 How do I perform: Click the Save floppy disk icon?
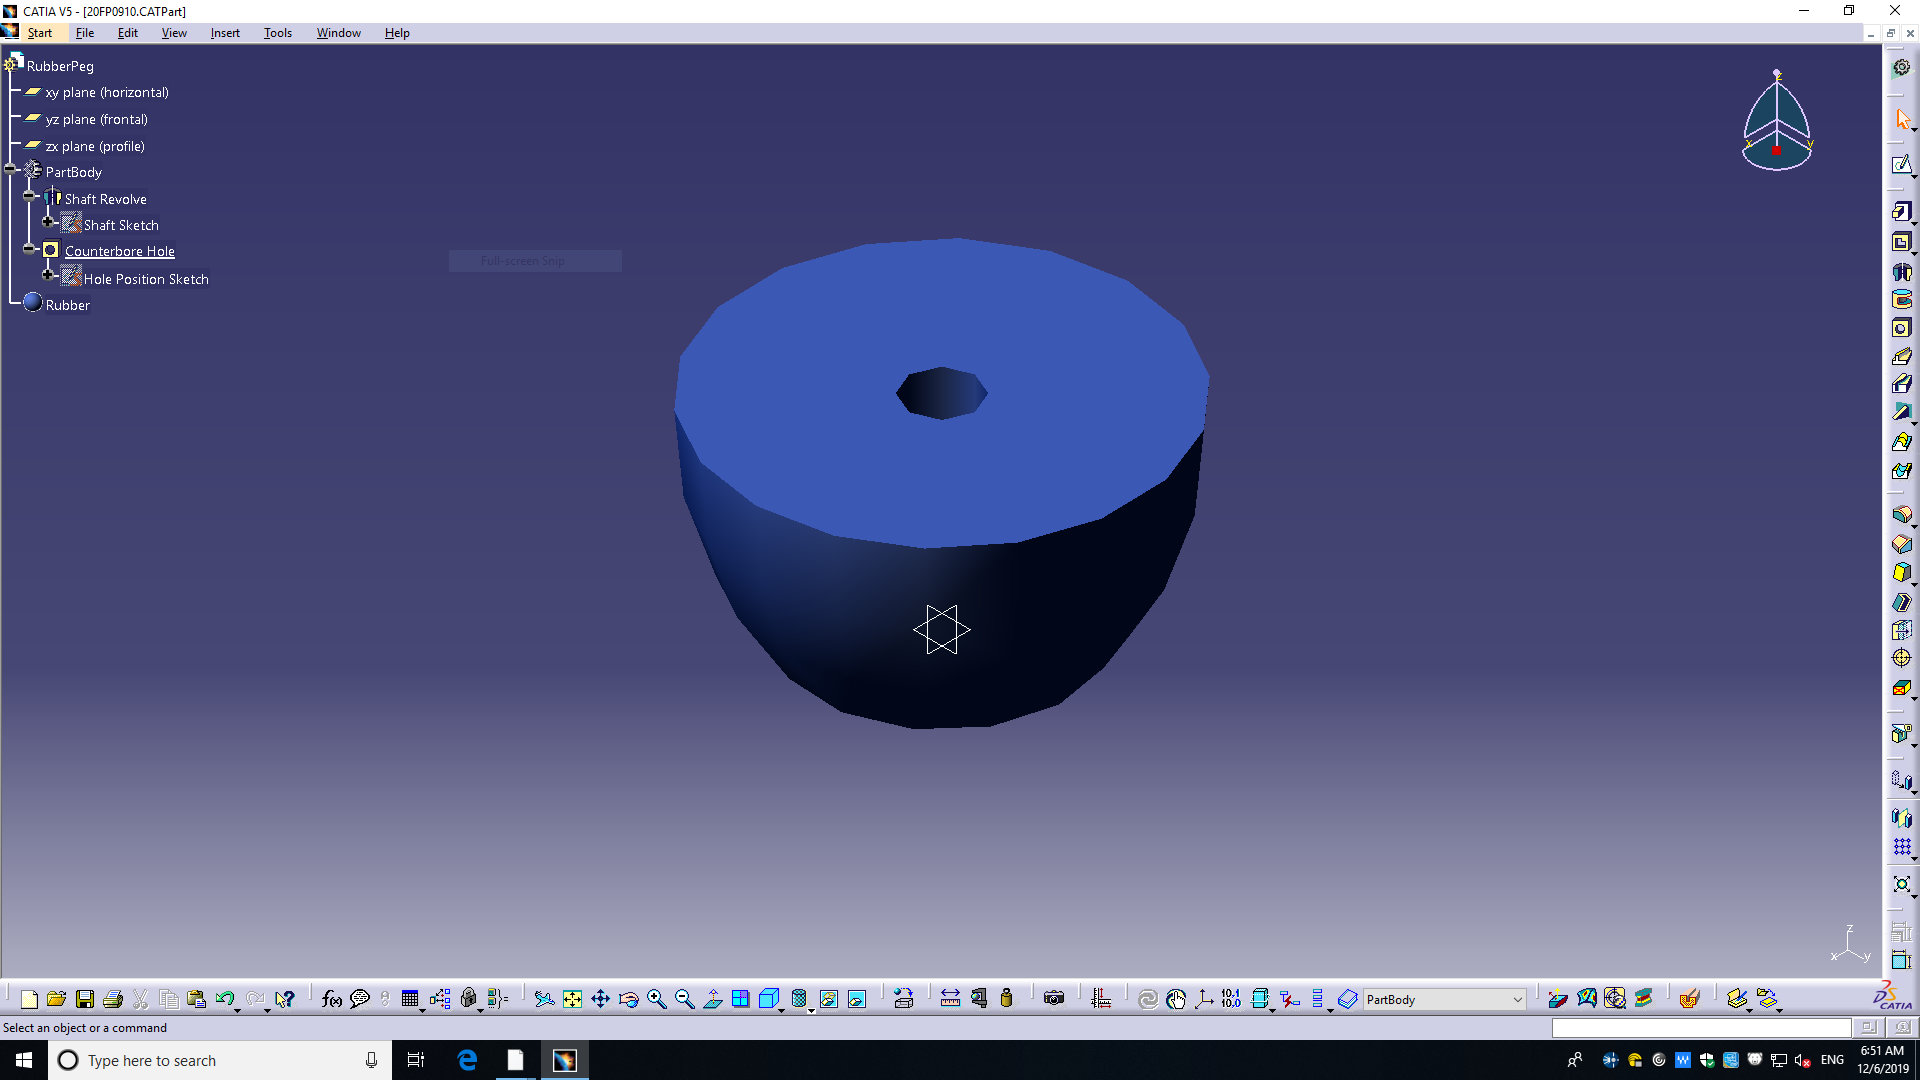click(x=85, y=999)
